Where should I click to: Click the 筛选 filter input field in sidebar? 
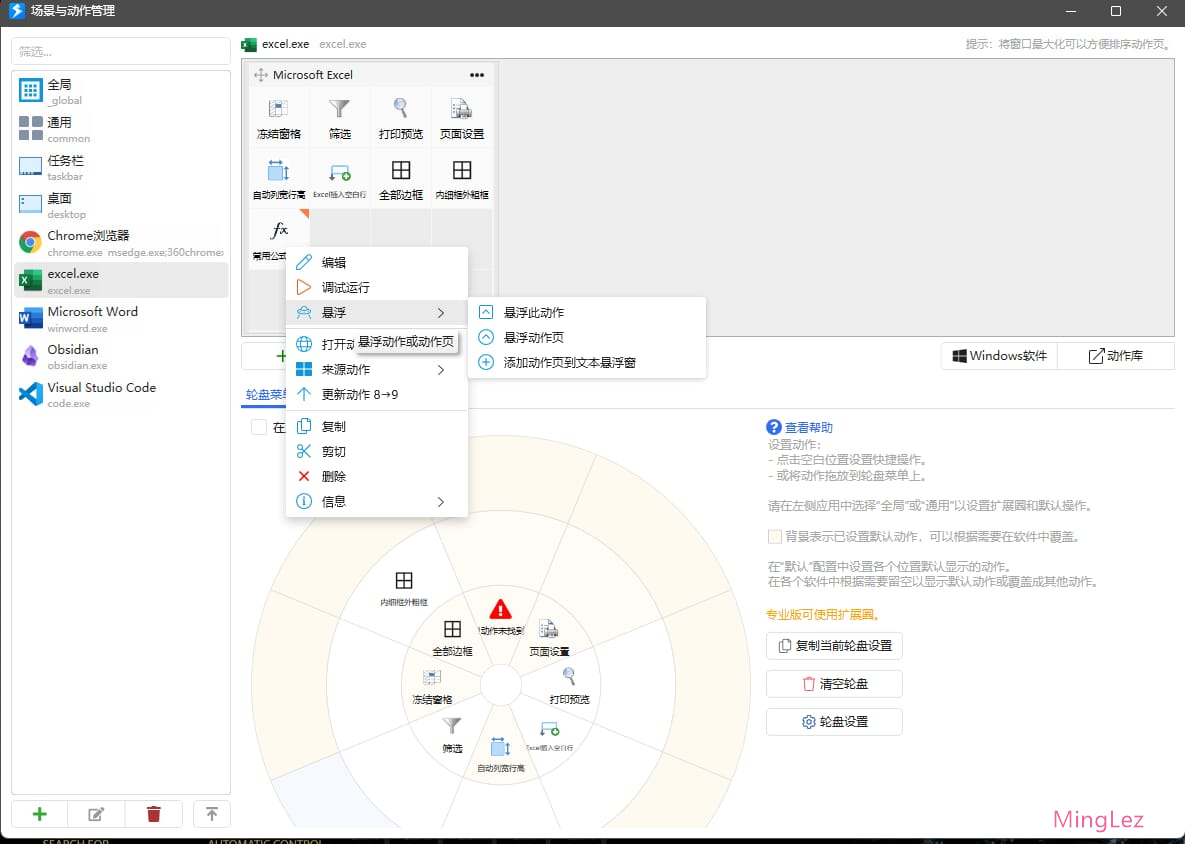120,50
